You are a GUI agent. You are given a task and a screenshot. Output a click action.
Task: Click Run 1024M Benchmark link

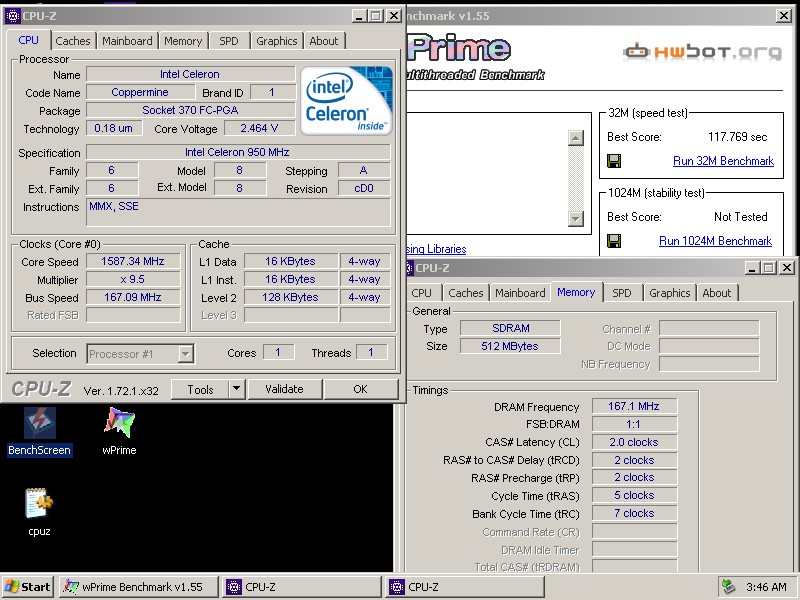(715, 241)
